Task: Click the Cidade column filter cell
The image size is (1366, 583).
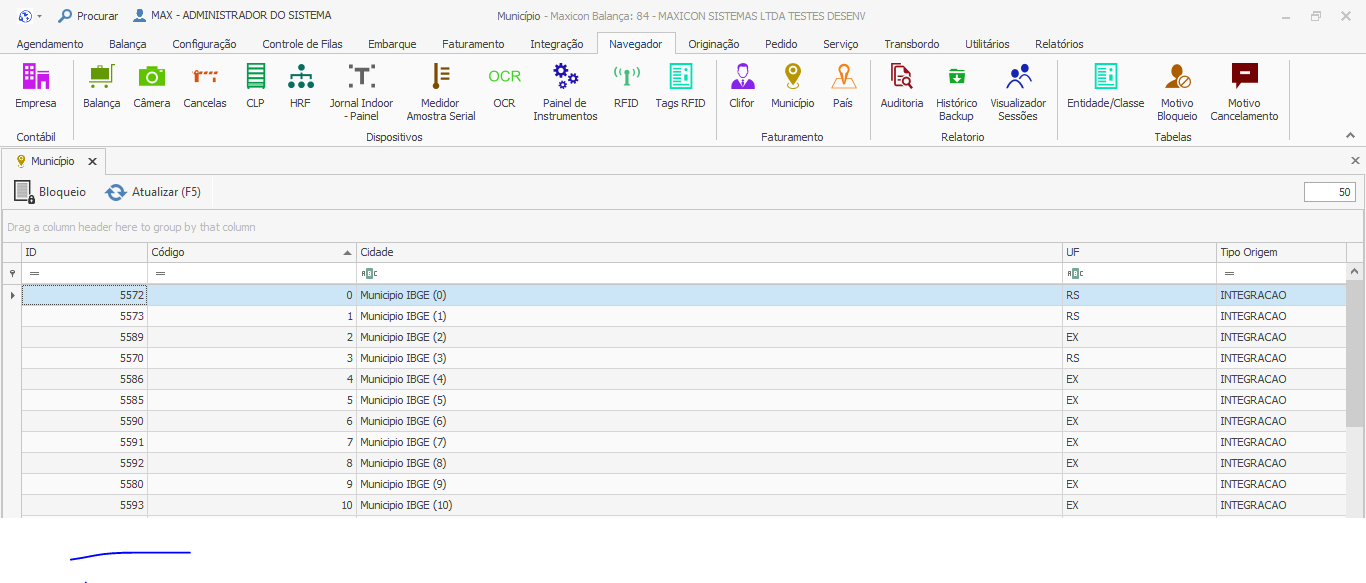Action: (x=709, y=273)
